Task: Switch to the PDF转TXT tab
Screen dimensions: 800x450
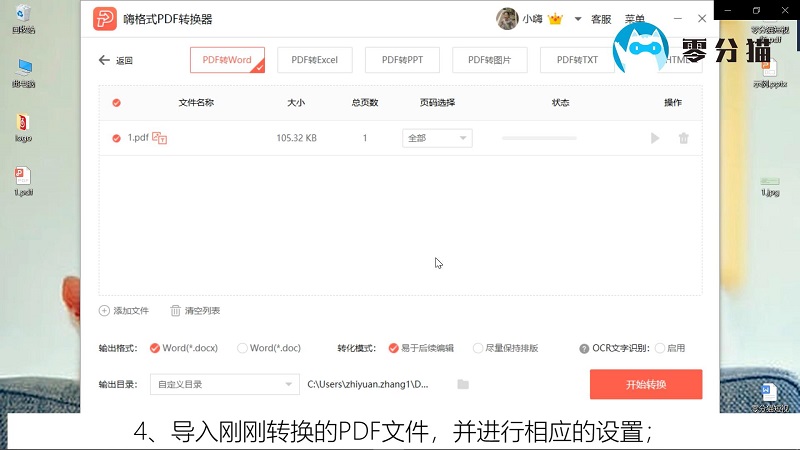Action: click(x=577, y=60)
